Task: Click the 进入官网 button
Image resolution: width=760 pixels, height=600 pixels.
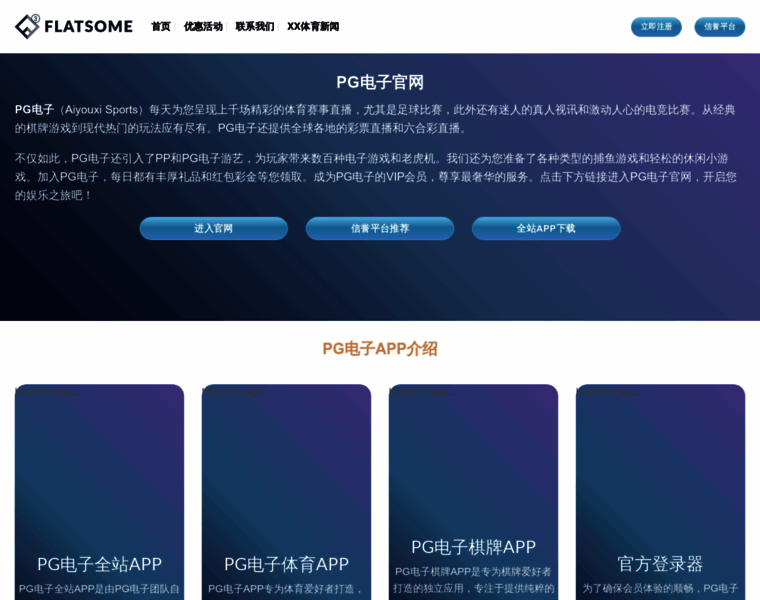Action: (214, 228)
